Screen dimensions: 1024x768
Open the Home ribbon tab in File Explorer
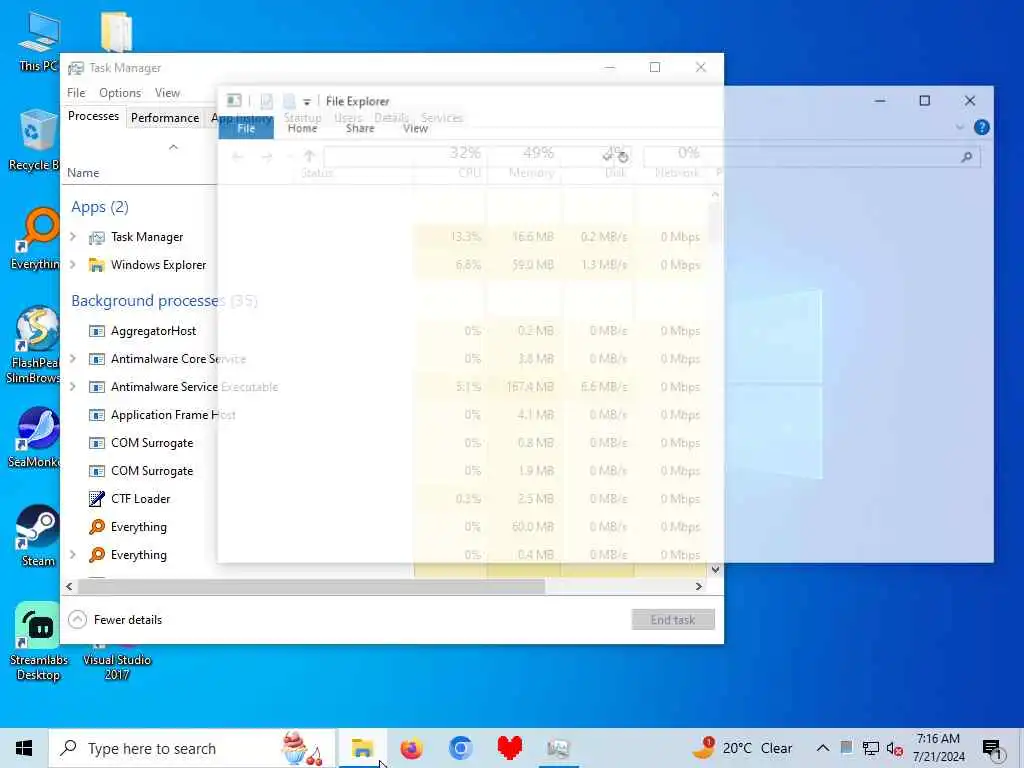302,128
